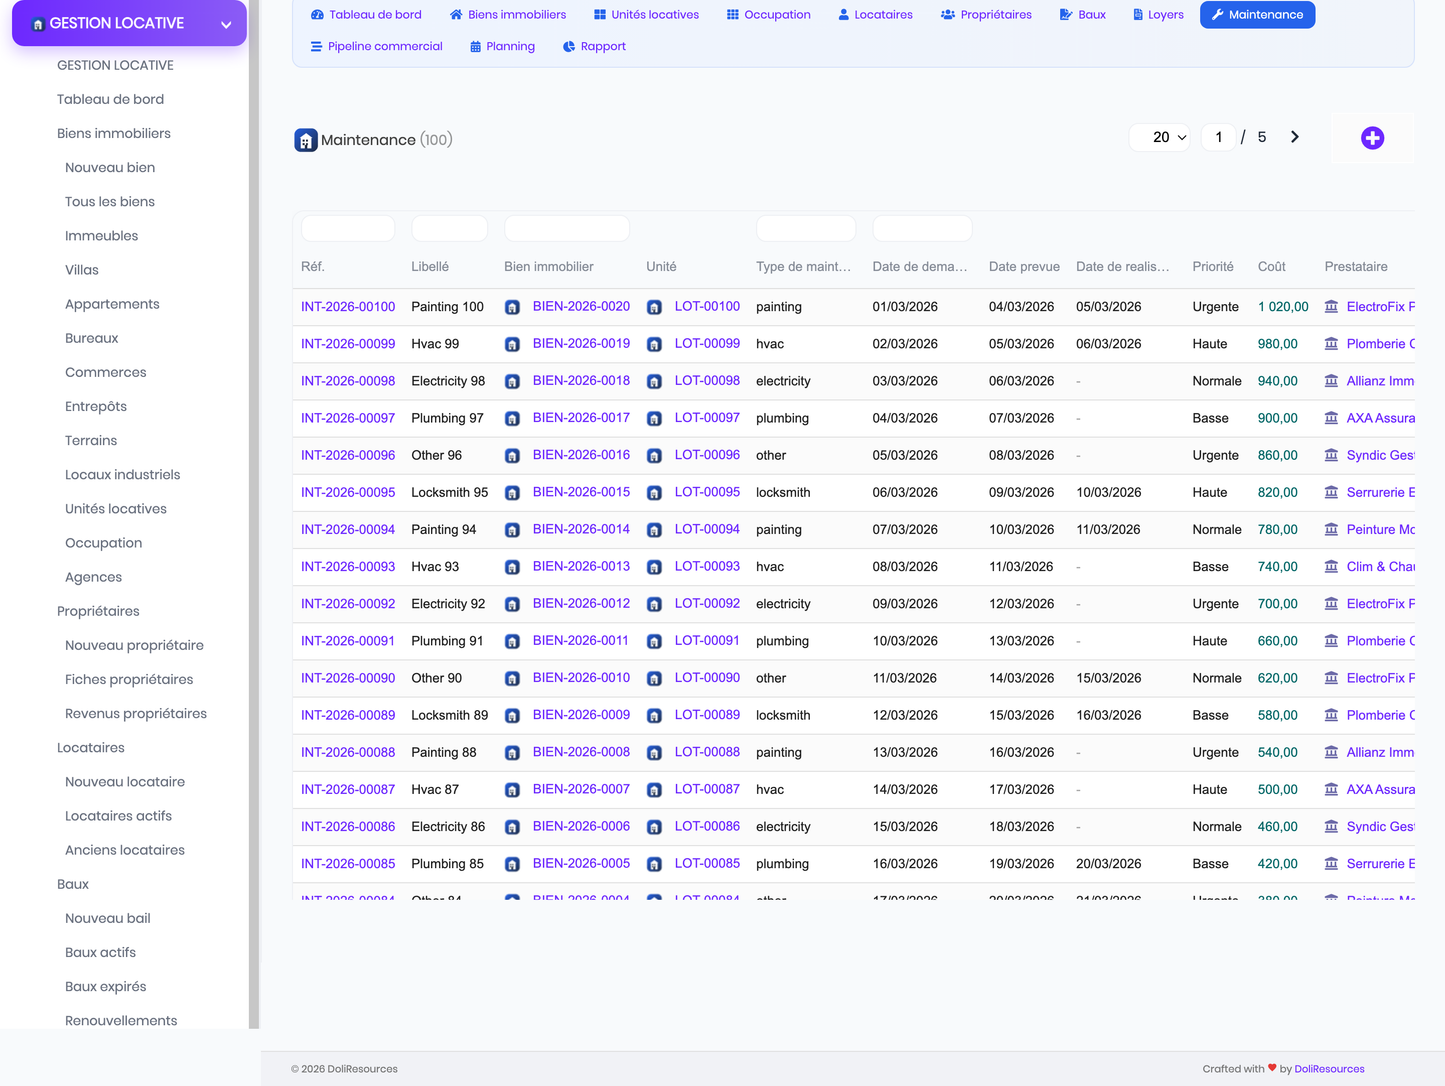Open Baux expirés in the sidebar
The width and height of the screenshot is (1445, 1086).
(x=105, y=987)
